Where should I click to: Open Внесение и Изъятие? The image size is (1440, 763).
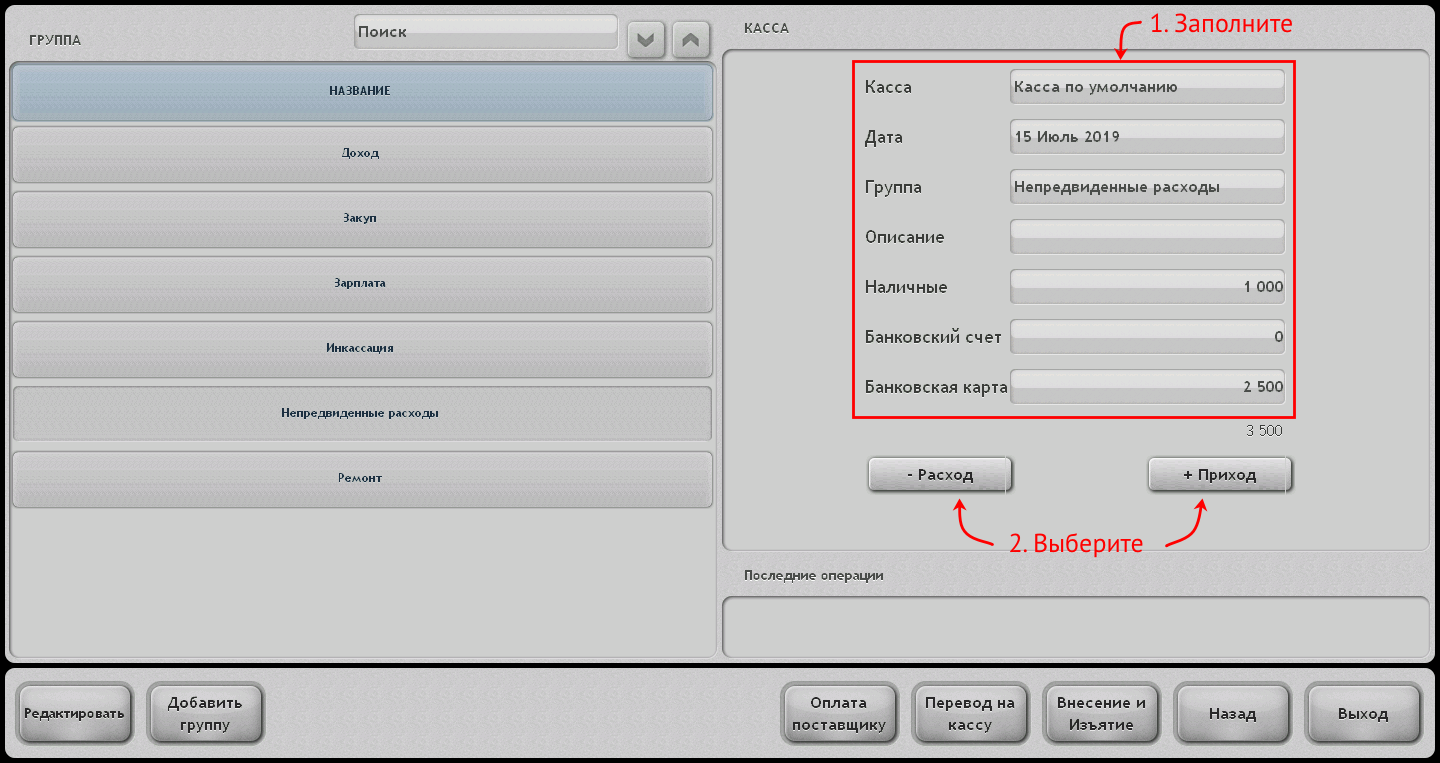click(1101, 714)
